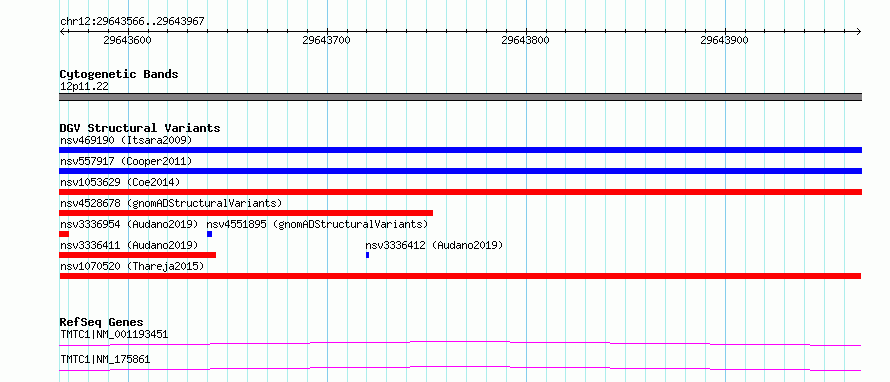Click the chr12:29643566..29643967 region label
890x382 pixels.
132,22
